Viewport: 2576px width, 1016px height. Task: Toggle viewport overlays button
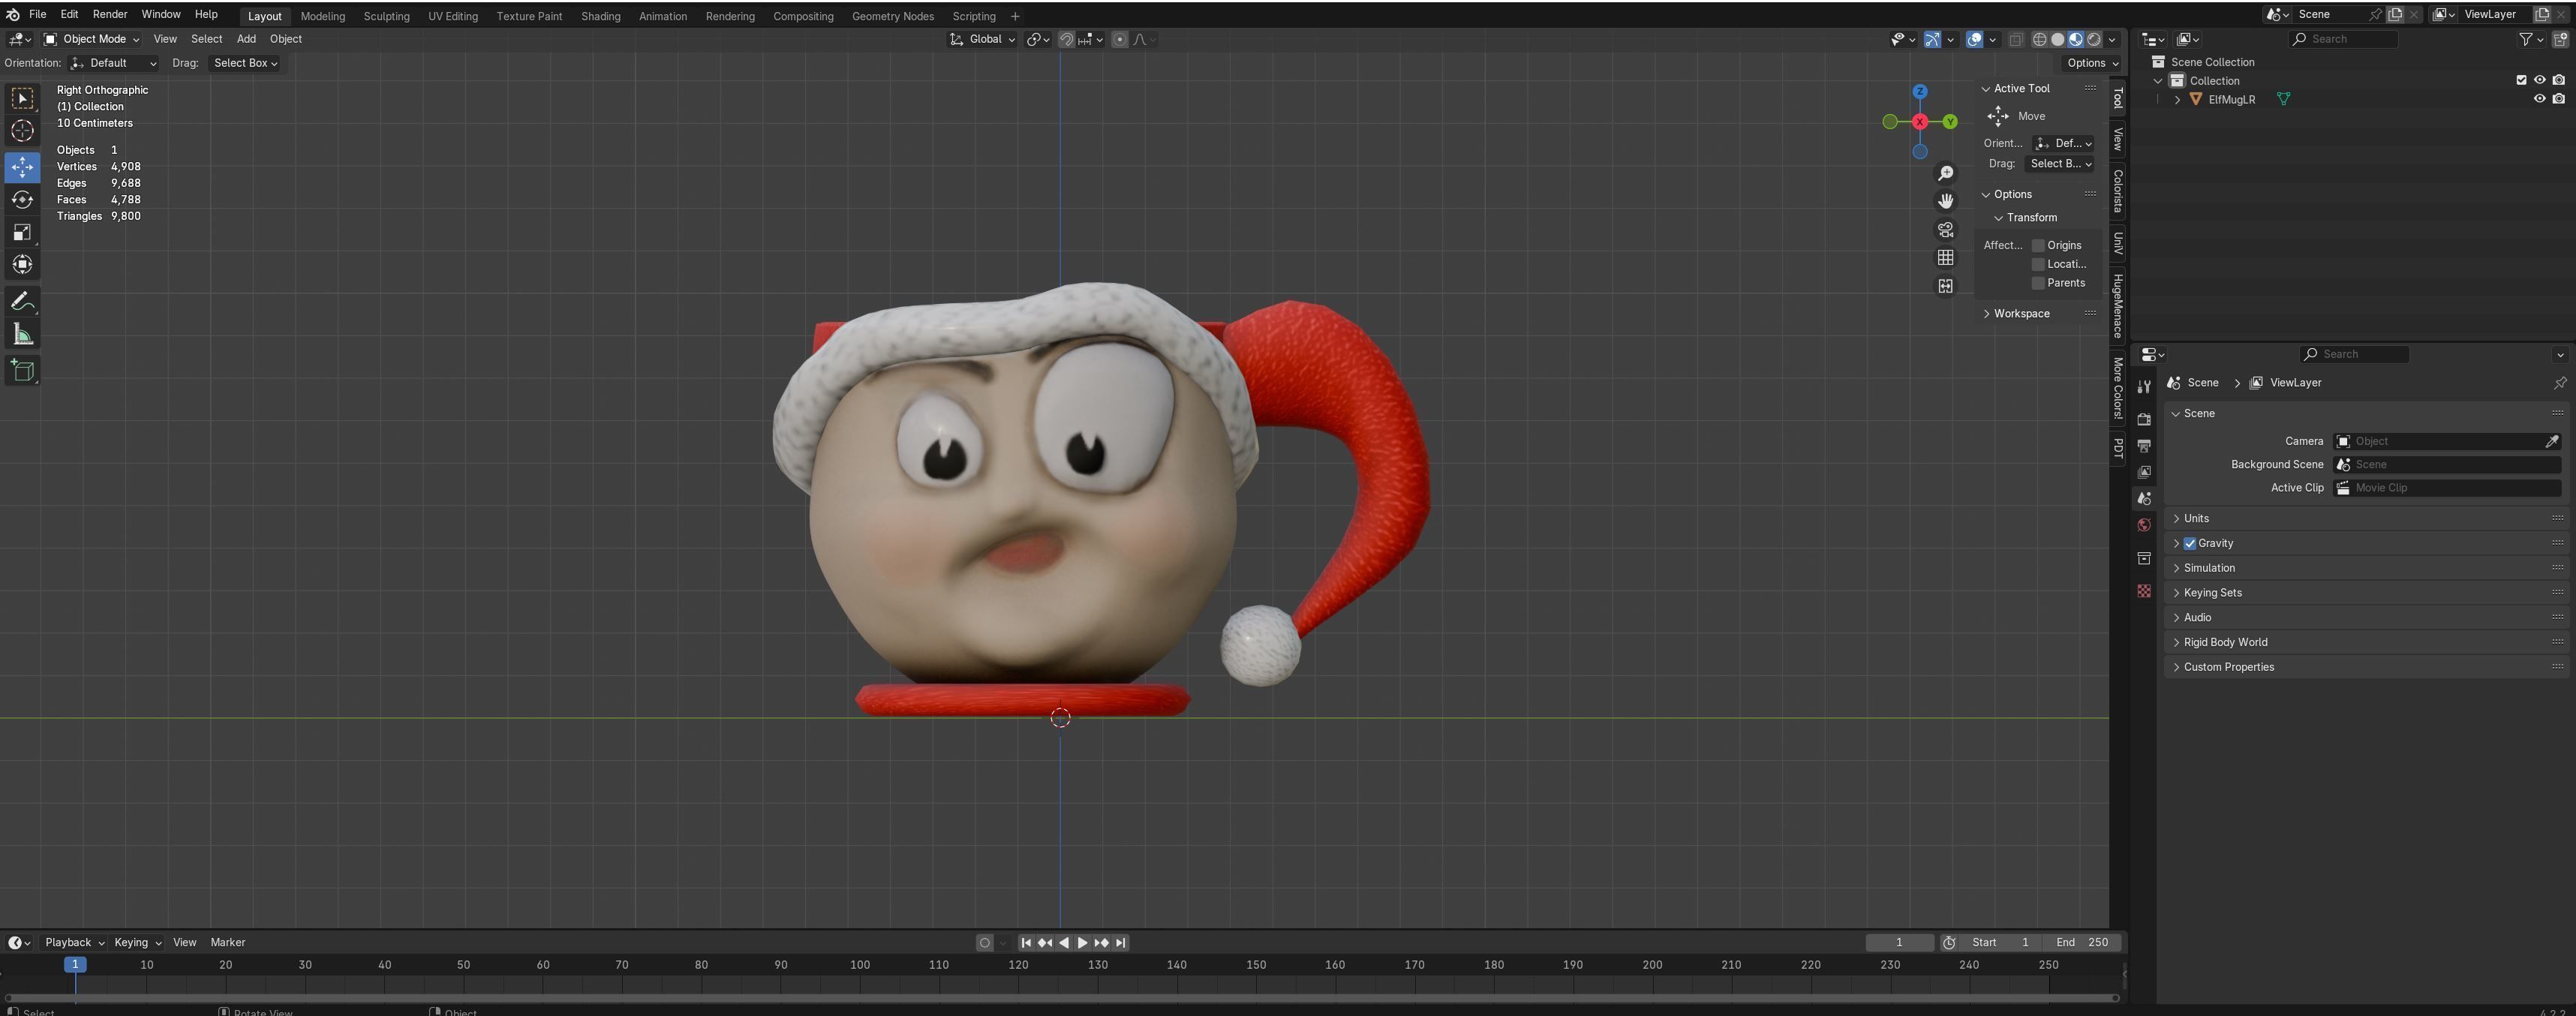pyautogui.click(x=1975, y=39)
